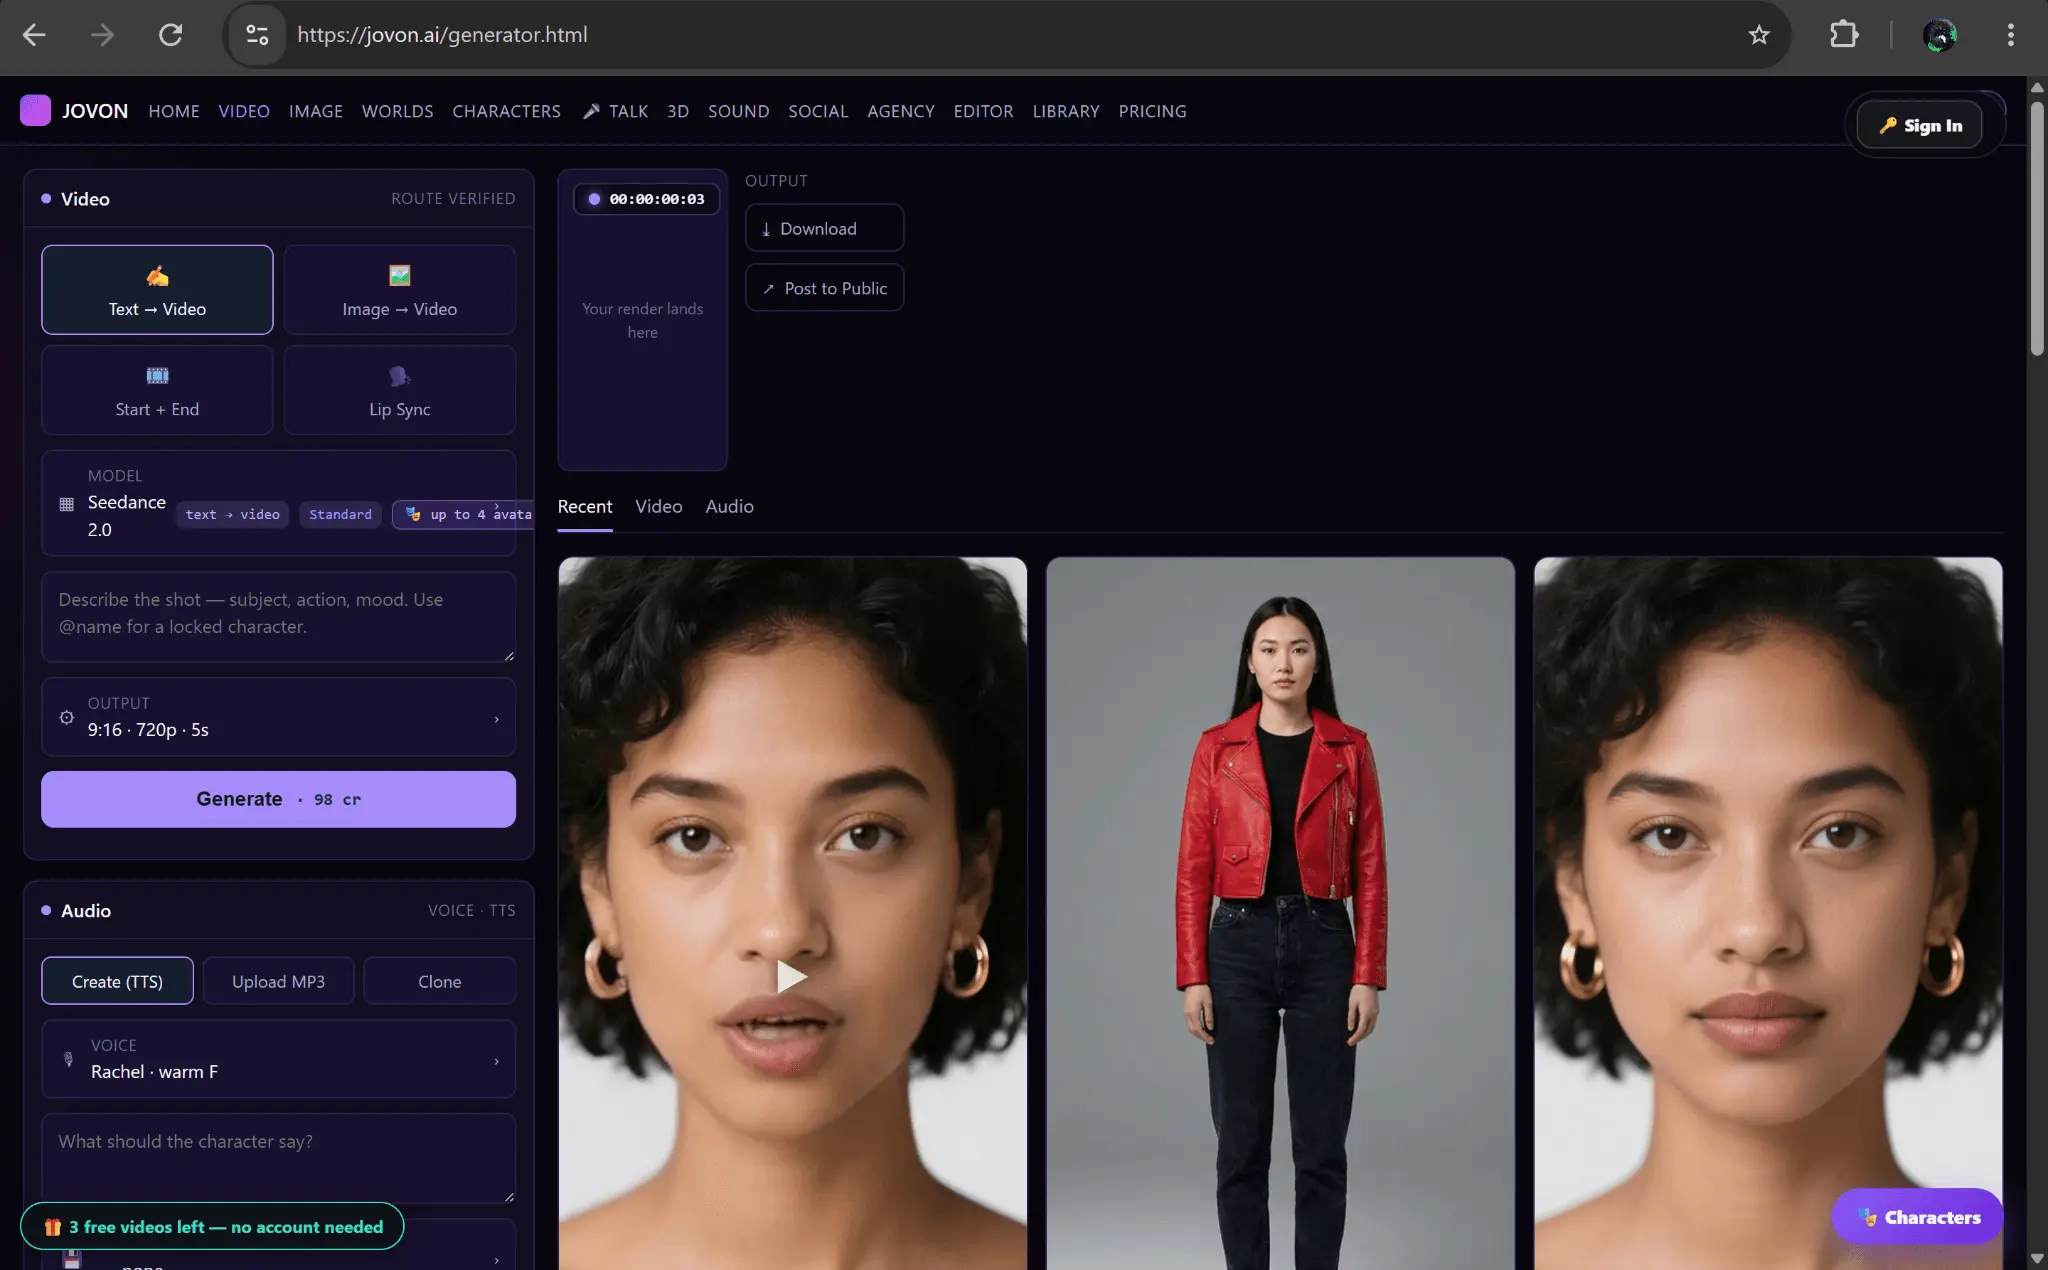The width and height of the screenshot is (2048, 1270).
Task: Open the Seedance 2.0 model selector
Action: pyautogui.click(x=279, y=503)
